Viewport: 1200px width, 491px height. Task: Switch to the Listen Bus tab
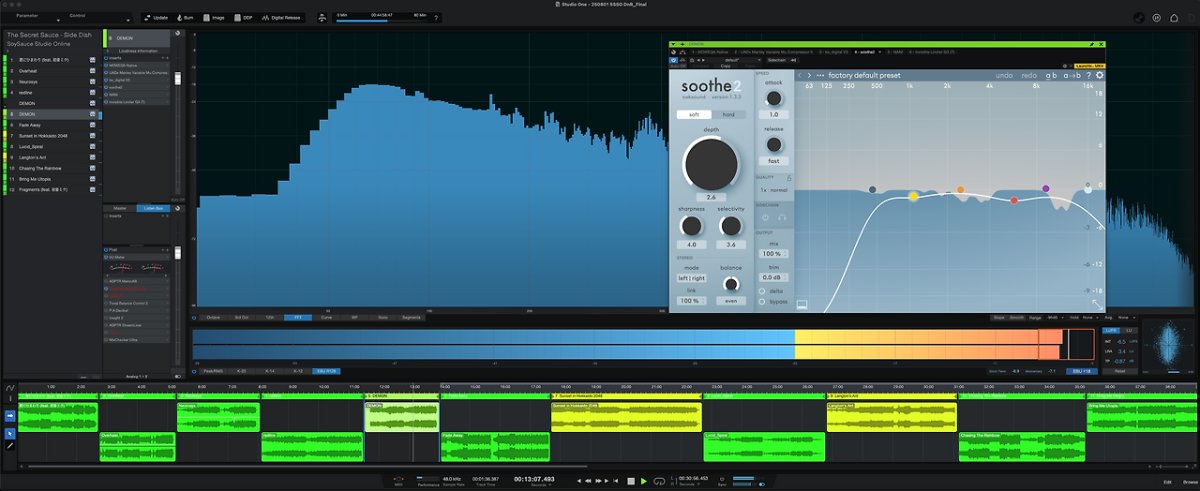(x=152, y=208)
